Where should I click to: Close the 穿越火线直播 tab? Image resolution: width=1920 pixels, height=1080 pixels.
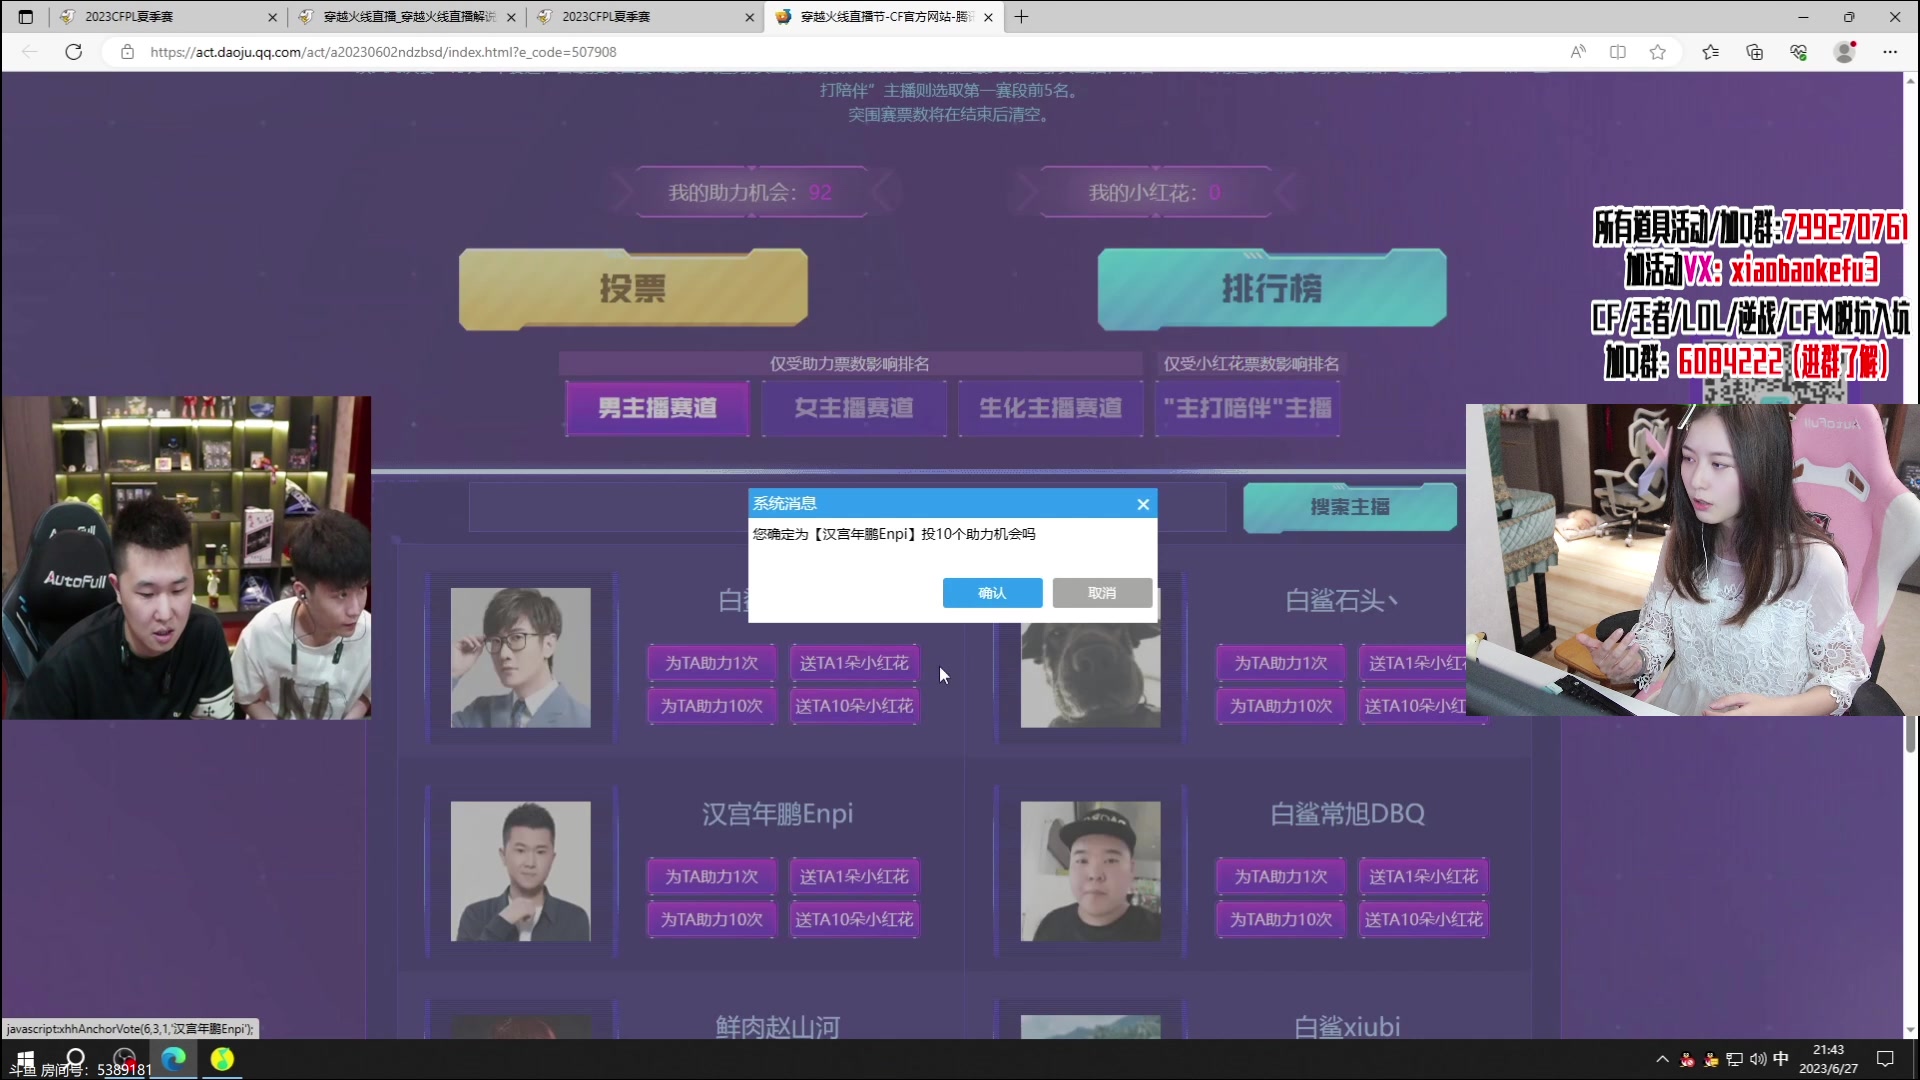point(511,17)
